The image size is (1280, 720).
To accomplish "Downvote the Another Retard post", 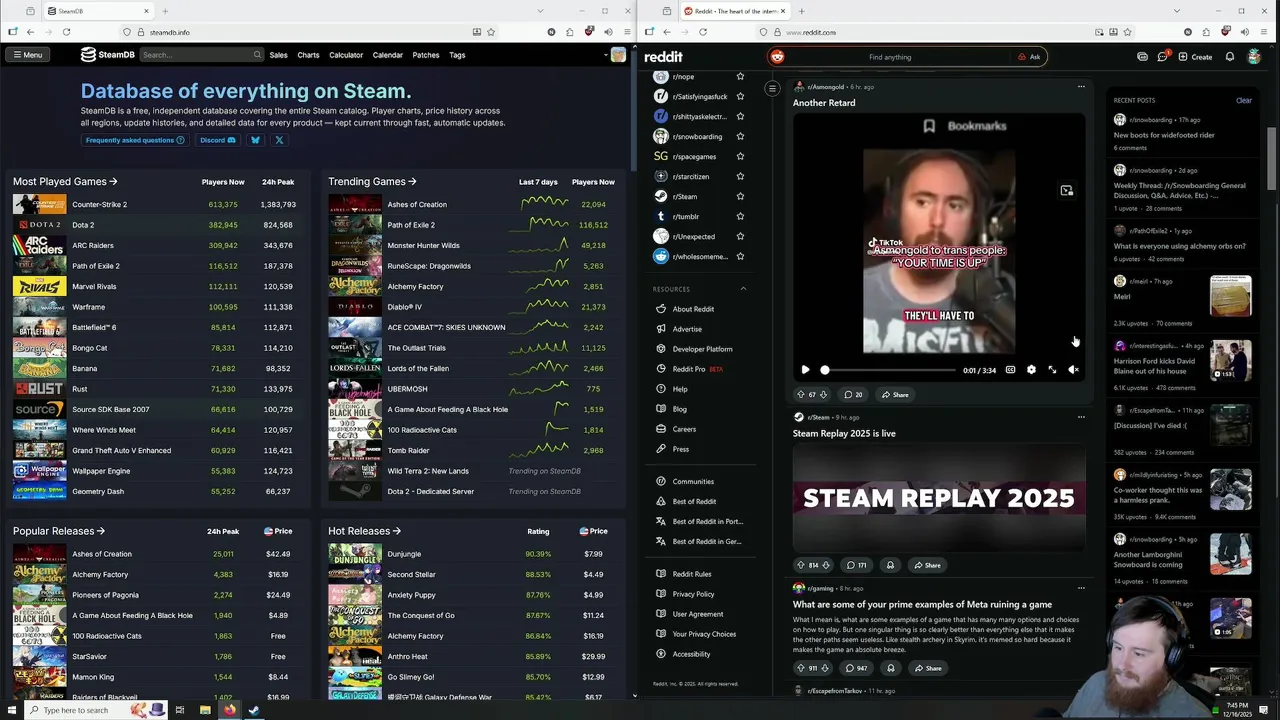I will tap(823, 395).
